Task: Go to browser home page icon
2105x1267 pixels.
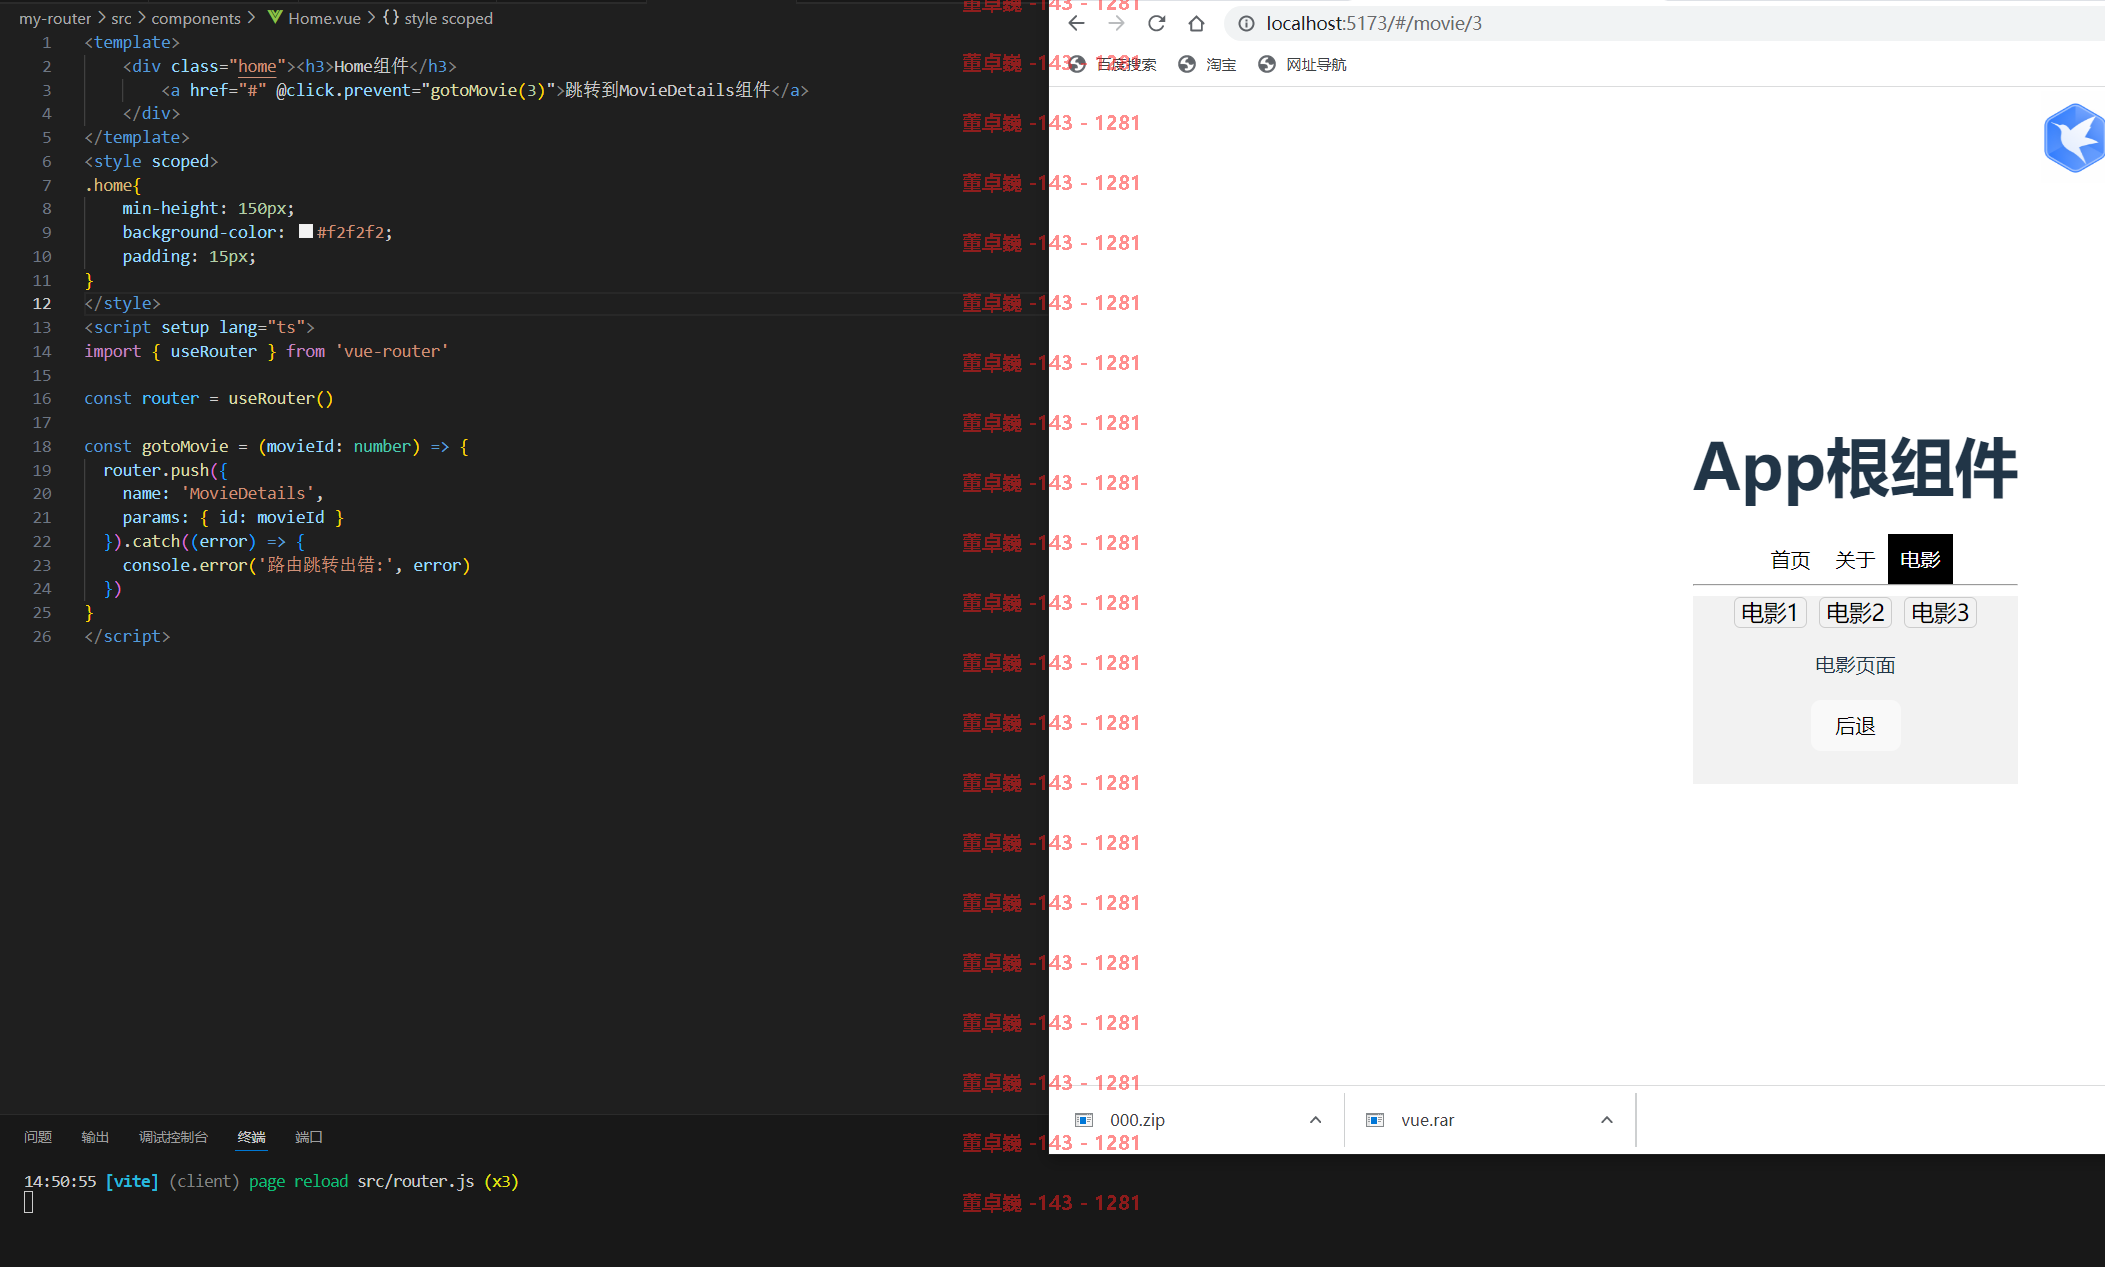Action: (x=1196, y=23)
